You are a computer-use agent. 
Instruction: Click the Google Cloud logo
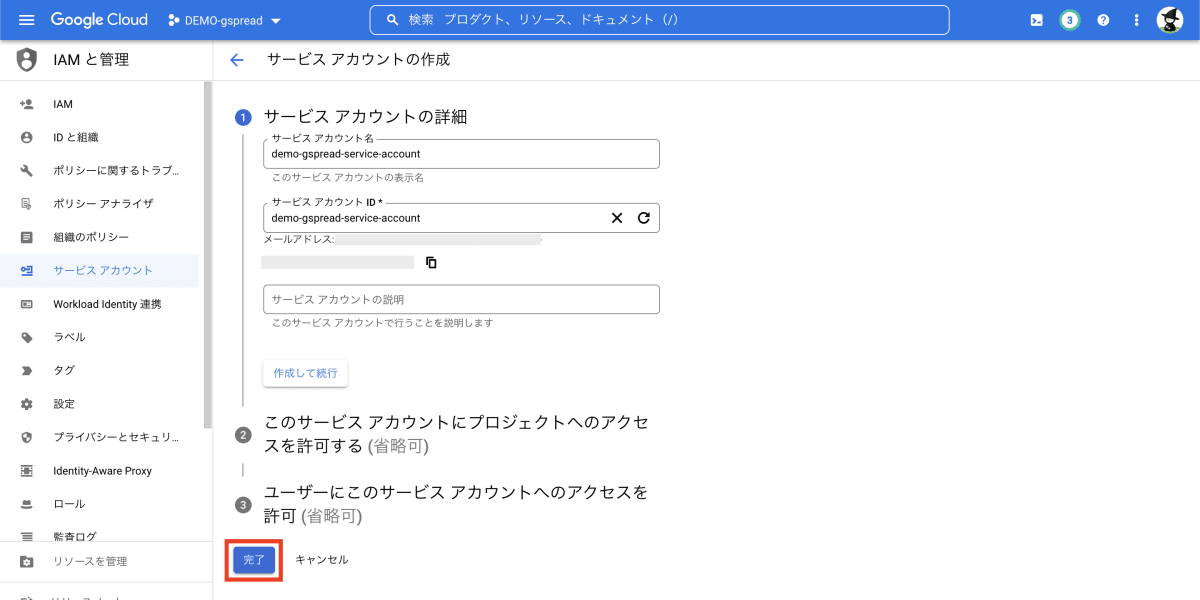[x=99, y=20]
